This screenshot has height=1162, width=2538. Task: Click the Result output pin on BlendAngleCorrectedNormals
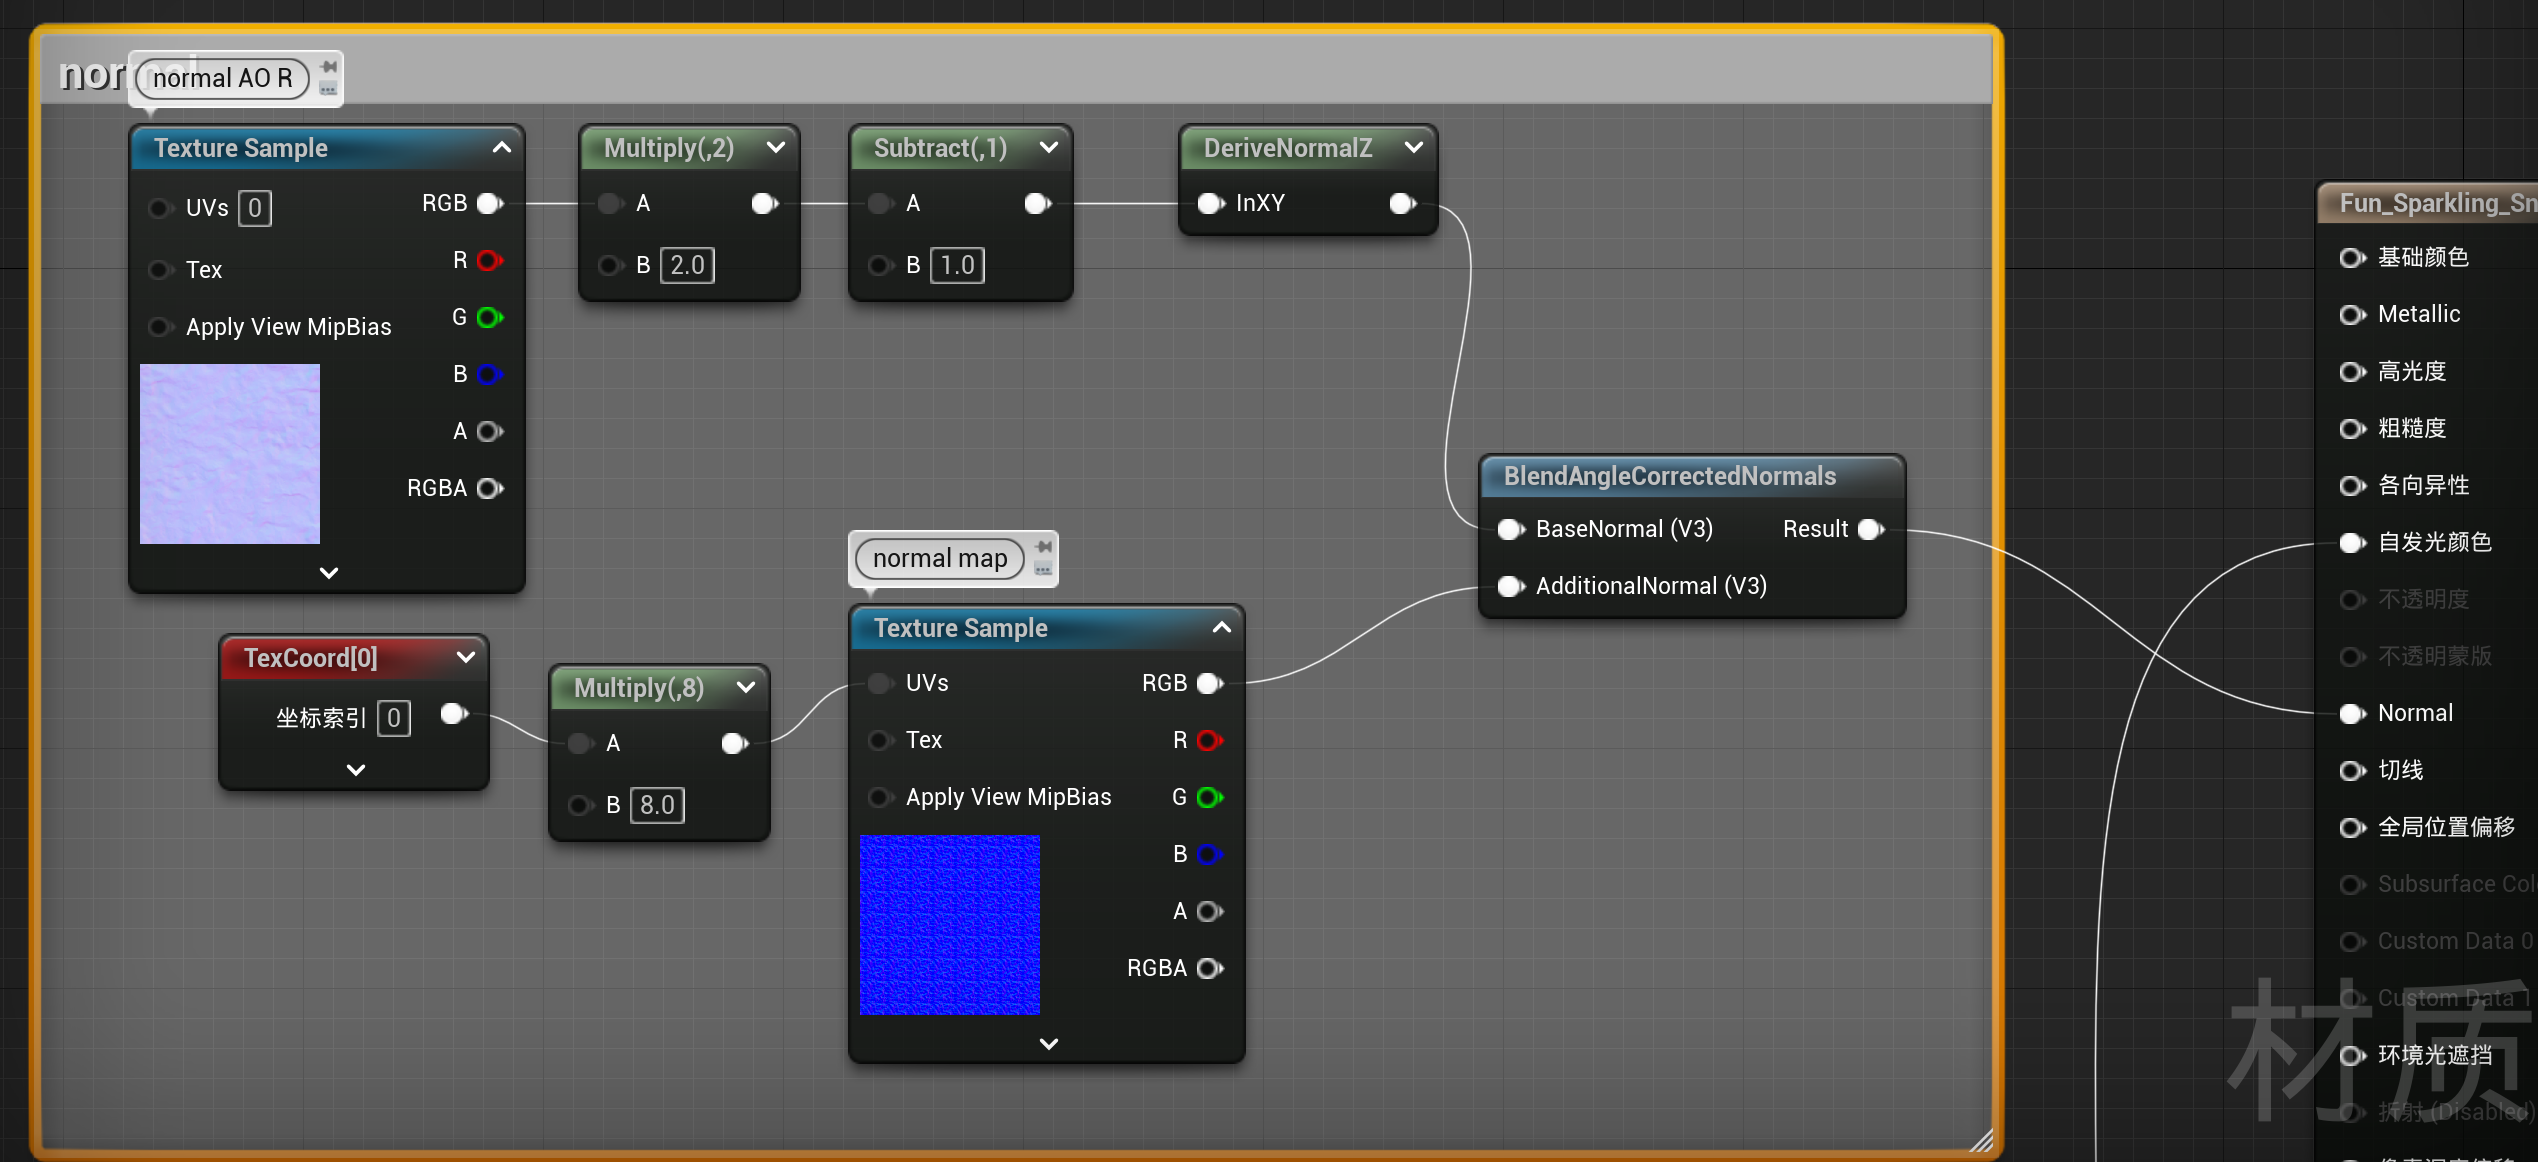1870,529
